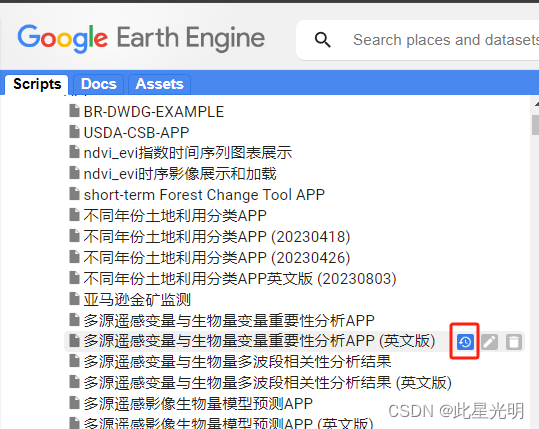Open the Assets tab
This screenshot has height=429, width=539.
click(160, 84)
